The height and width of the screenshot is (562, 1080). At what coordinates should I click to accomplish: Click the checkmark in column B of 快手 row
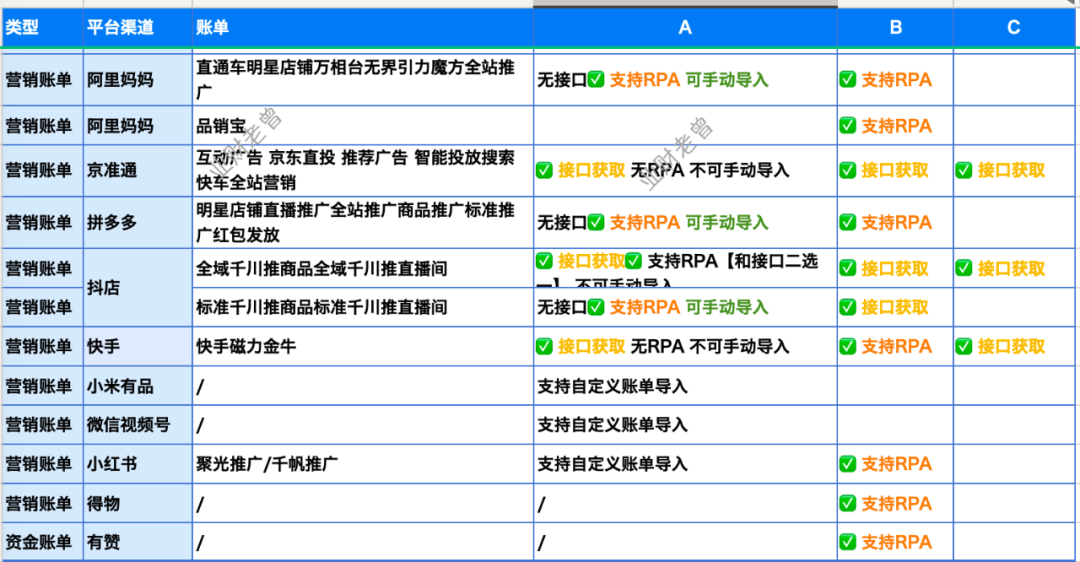click(x=848, y=346)
